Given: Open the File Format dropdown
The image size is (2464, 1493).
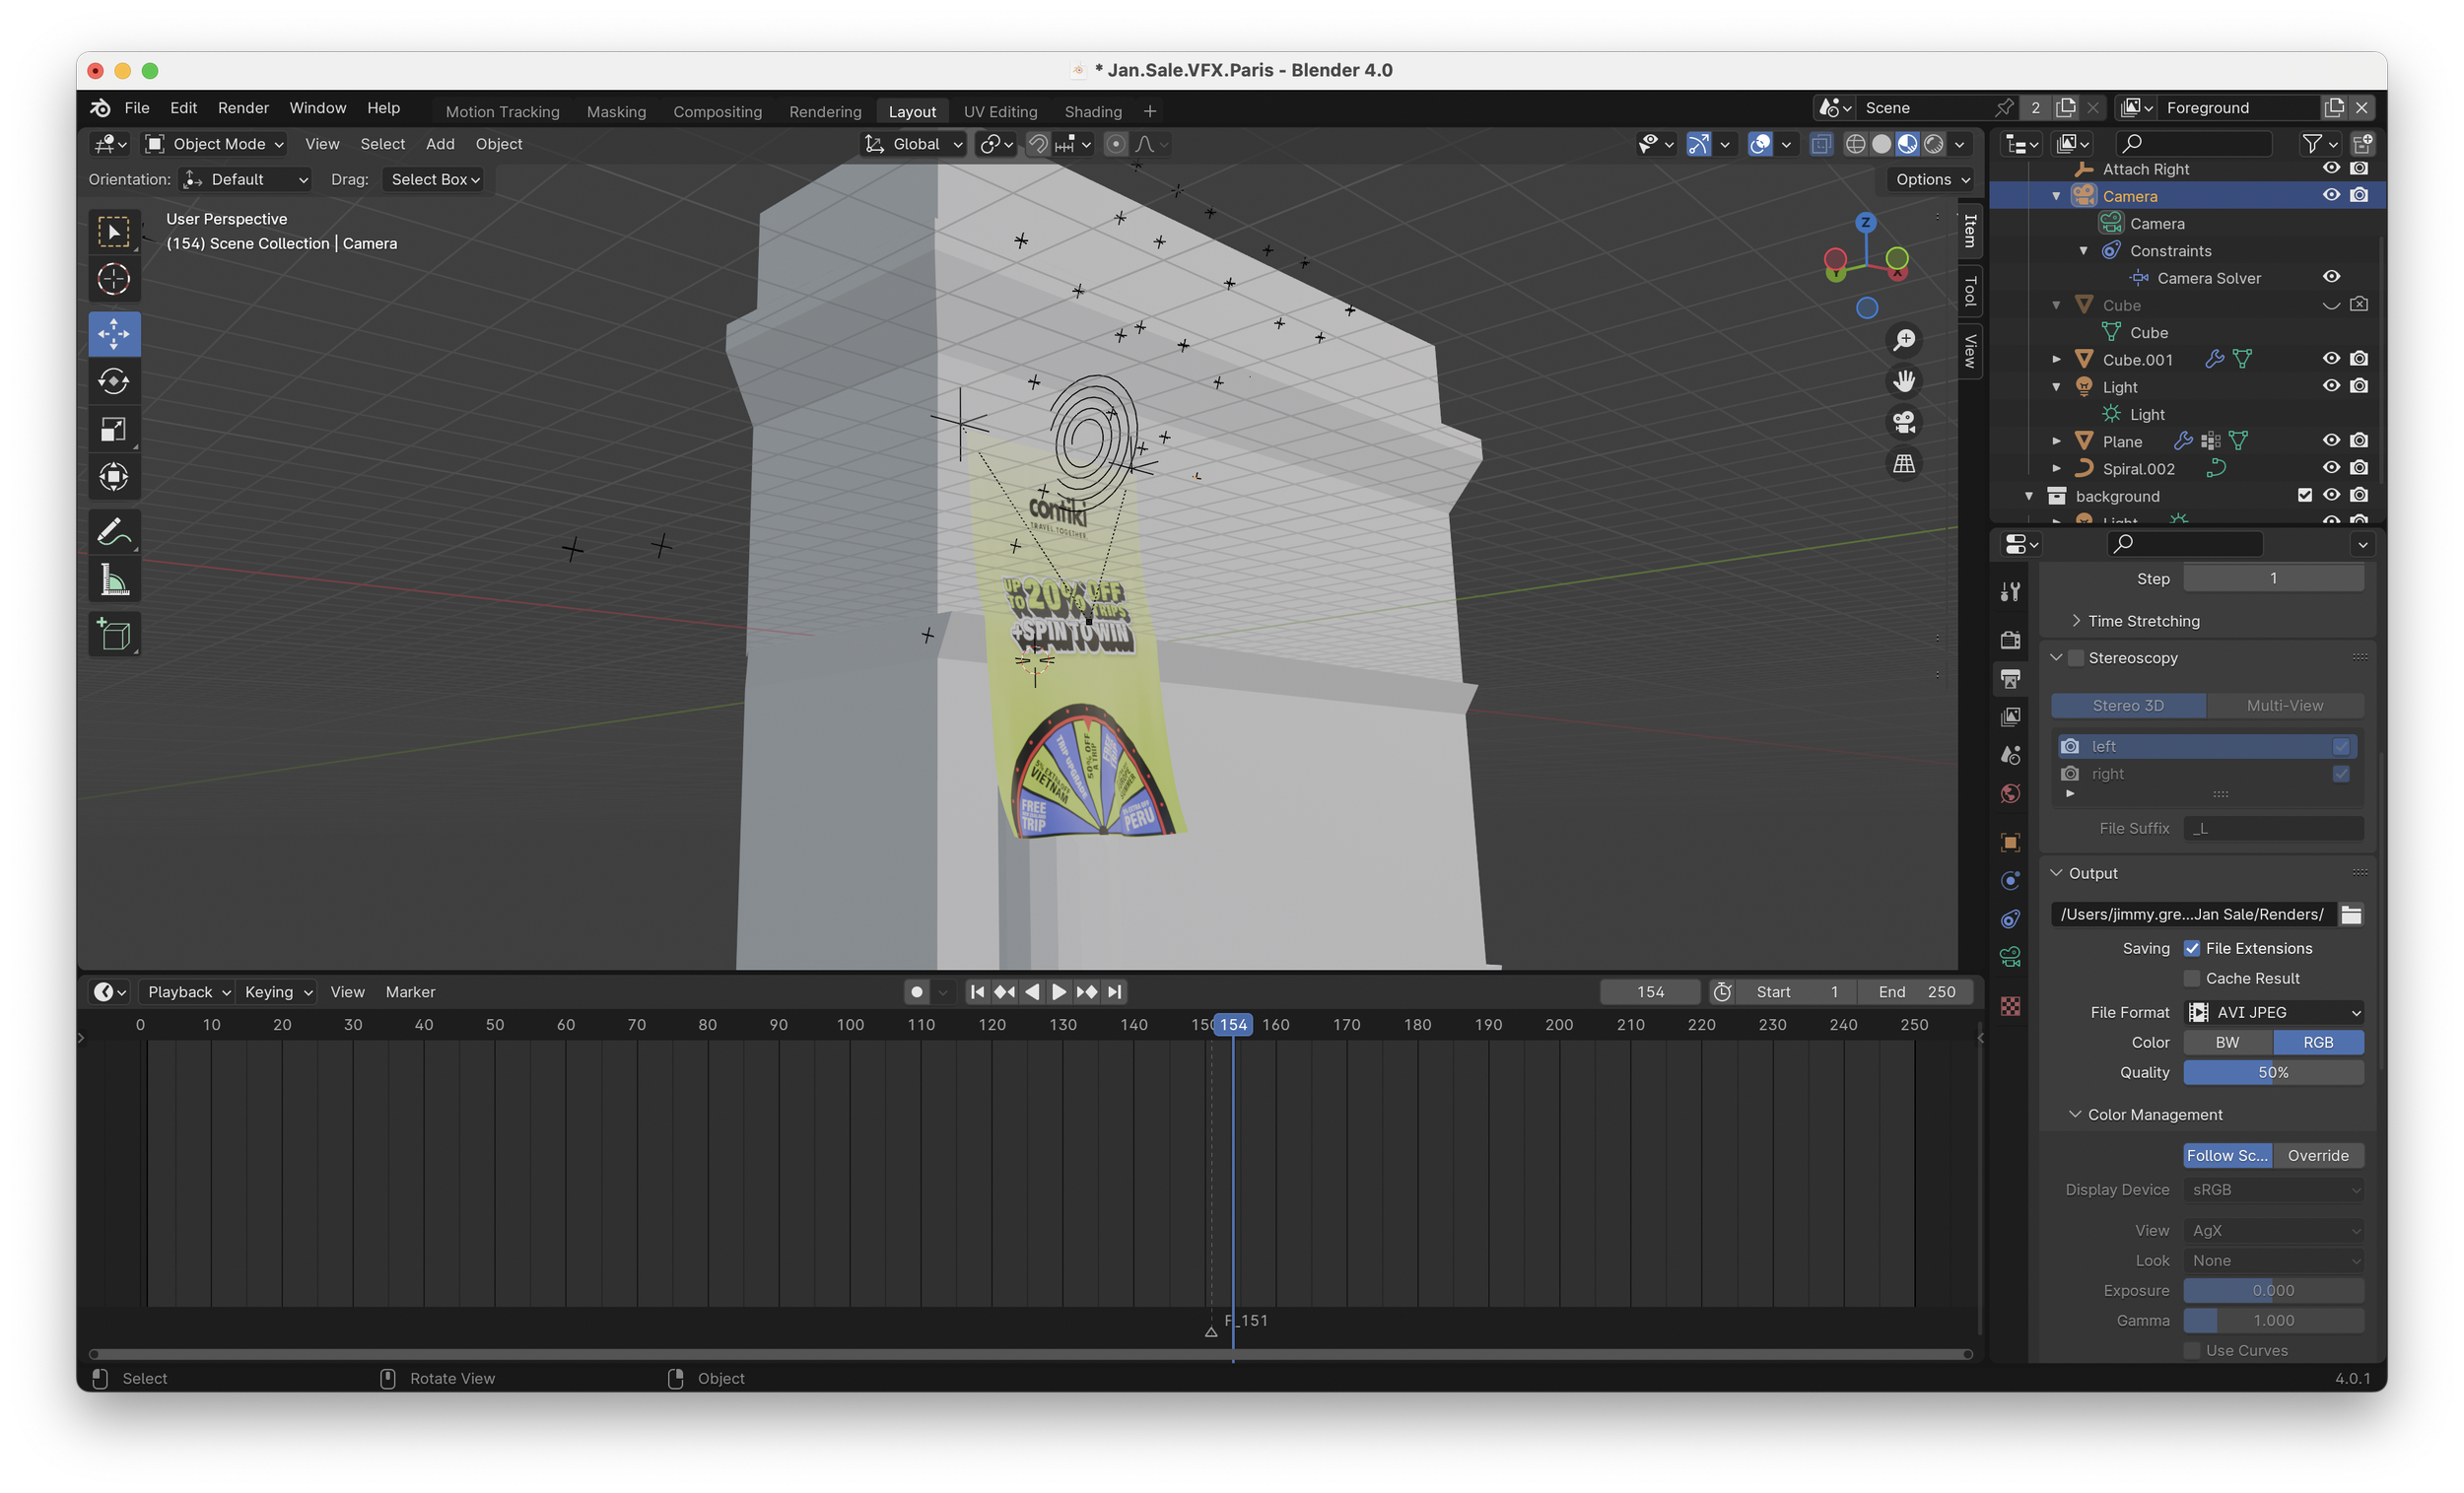Looking at the screenshot, I should (2273, 1012).
